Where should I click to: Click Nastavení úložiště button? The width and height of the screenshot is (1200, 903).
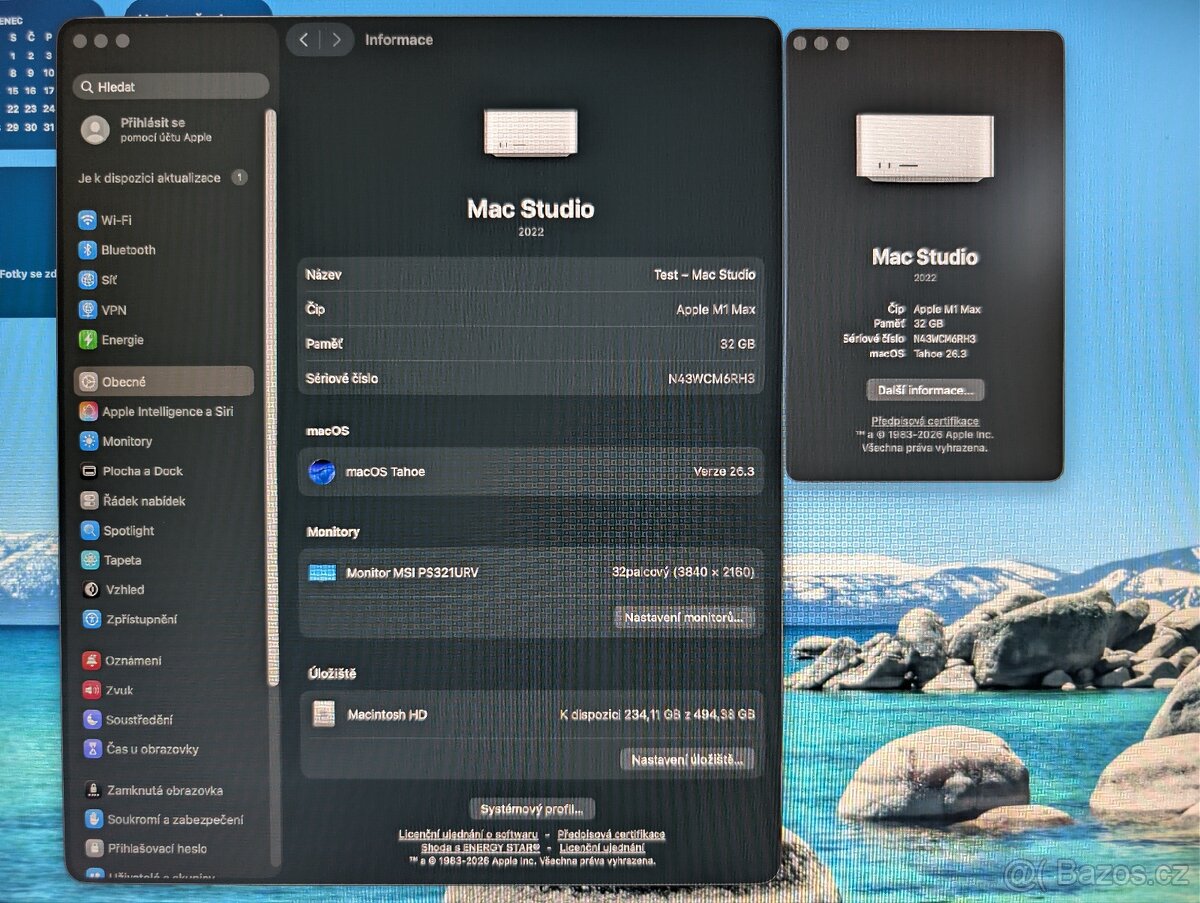pos(687,760)
